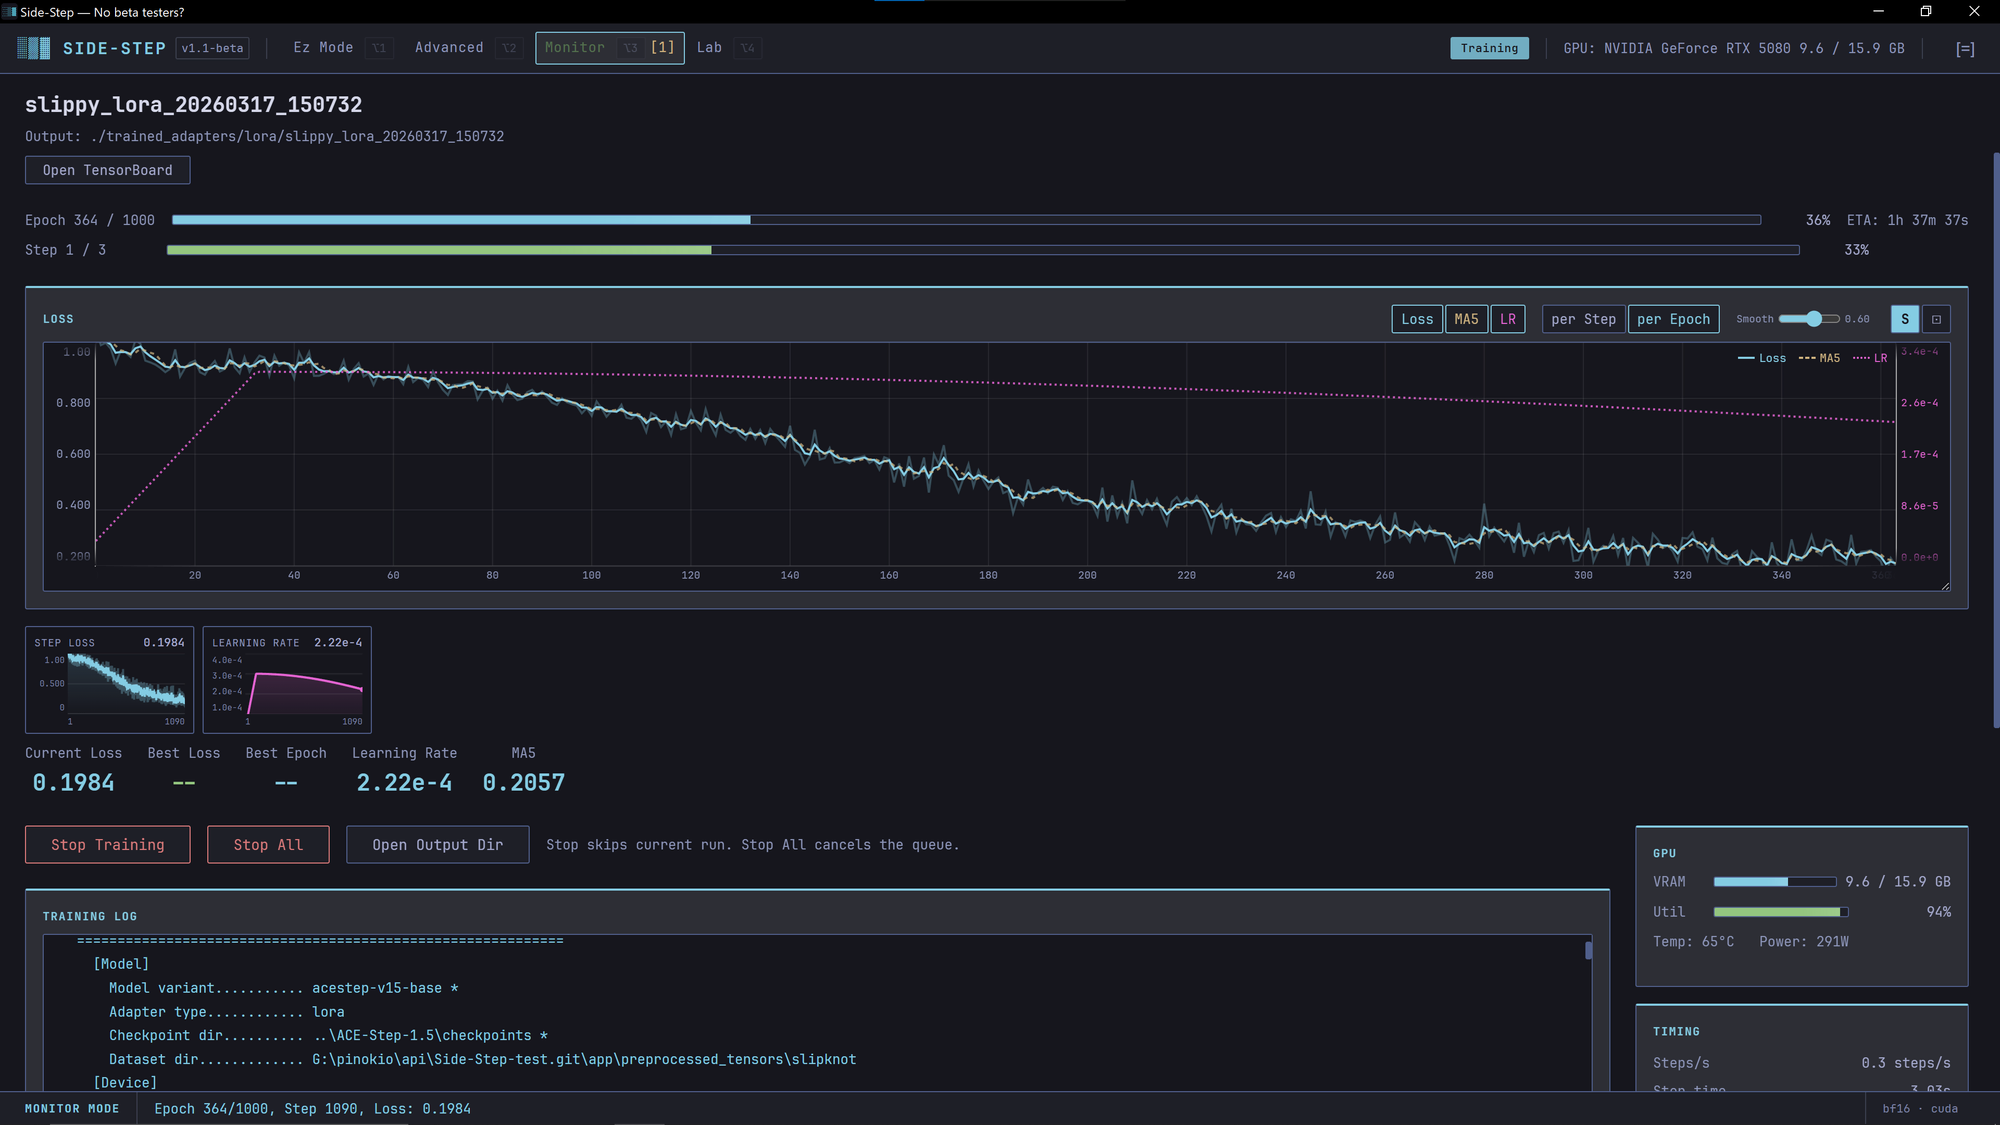The width and height of the screenshot is (2000, 1125).
Task: Click the [=] layout icon in header
Action: [x=1964, y=49]
